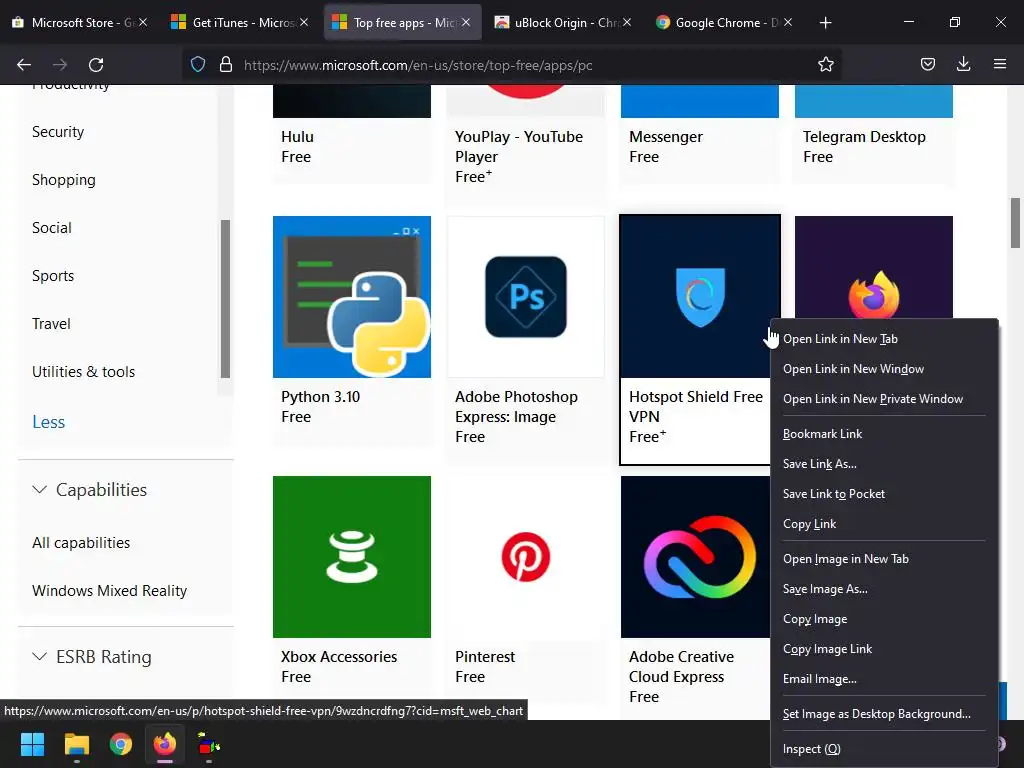Filter by the Social category
The width and height of the screenshot is (1024, 768).
[52, 228]
